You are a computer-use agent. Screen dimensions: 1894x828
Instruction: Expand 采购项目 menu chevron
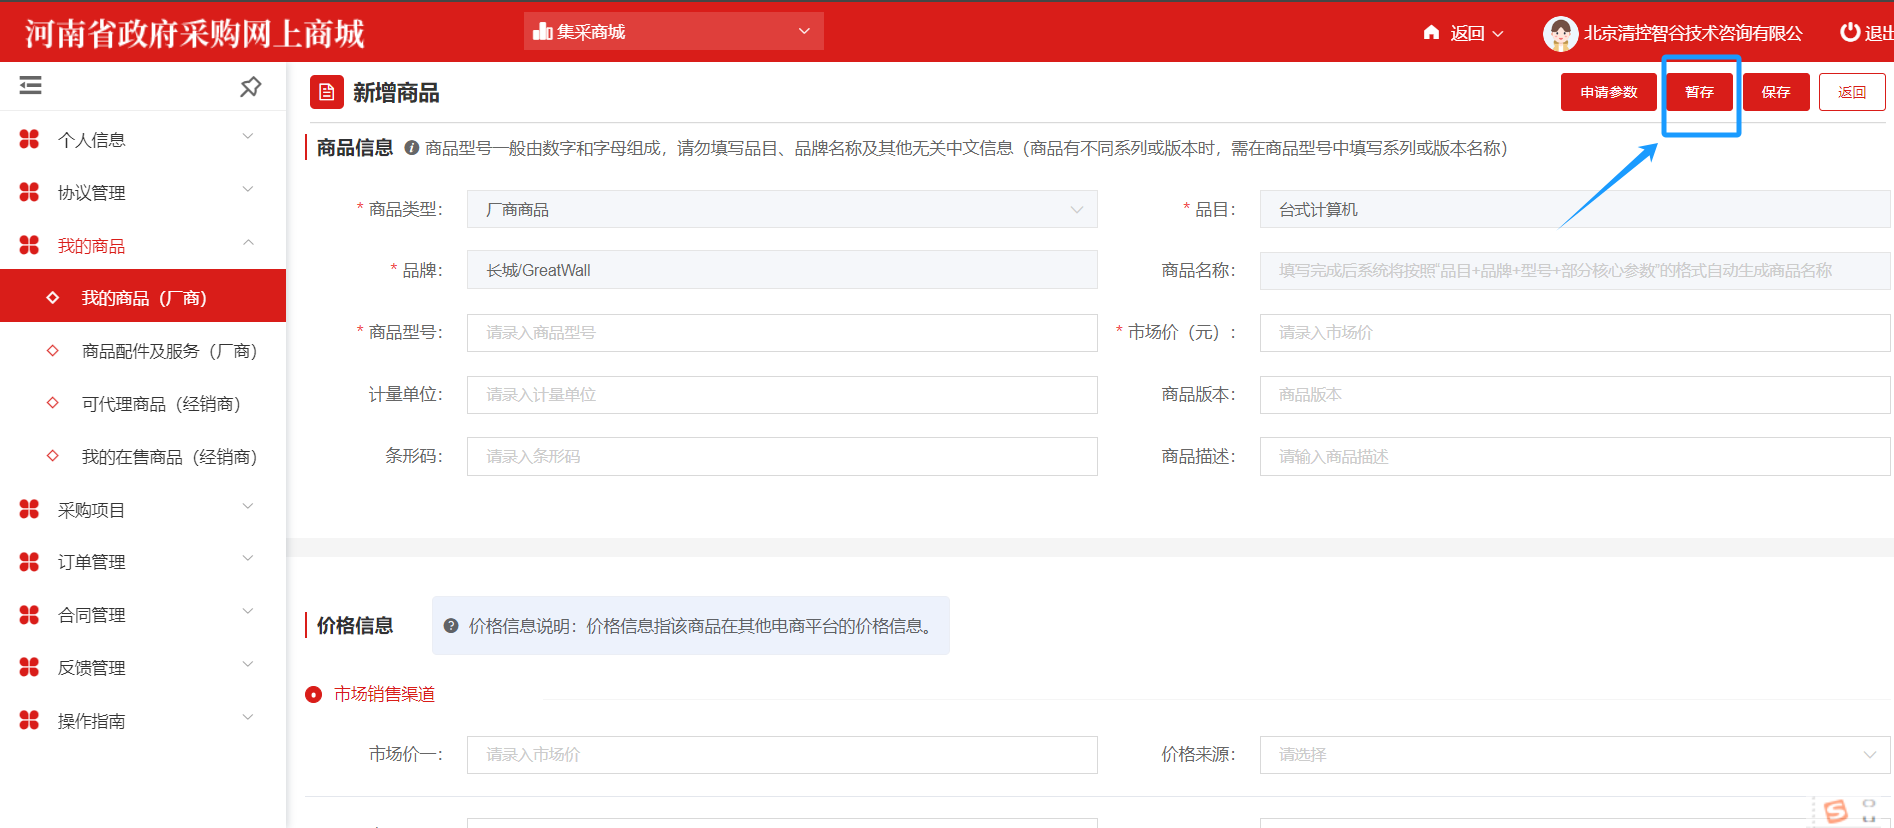(x=249, y=506)
